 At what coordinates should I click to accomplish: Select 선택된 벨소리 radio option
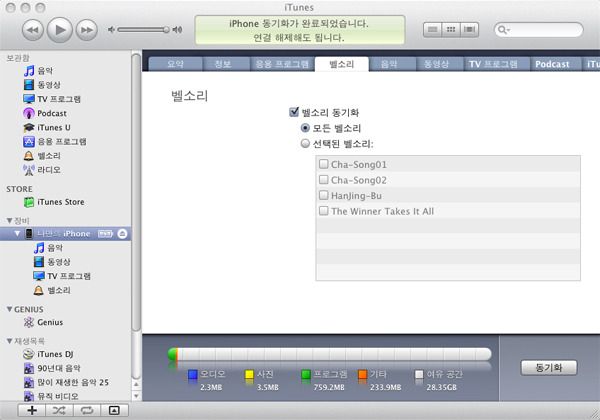coord(305,144)
